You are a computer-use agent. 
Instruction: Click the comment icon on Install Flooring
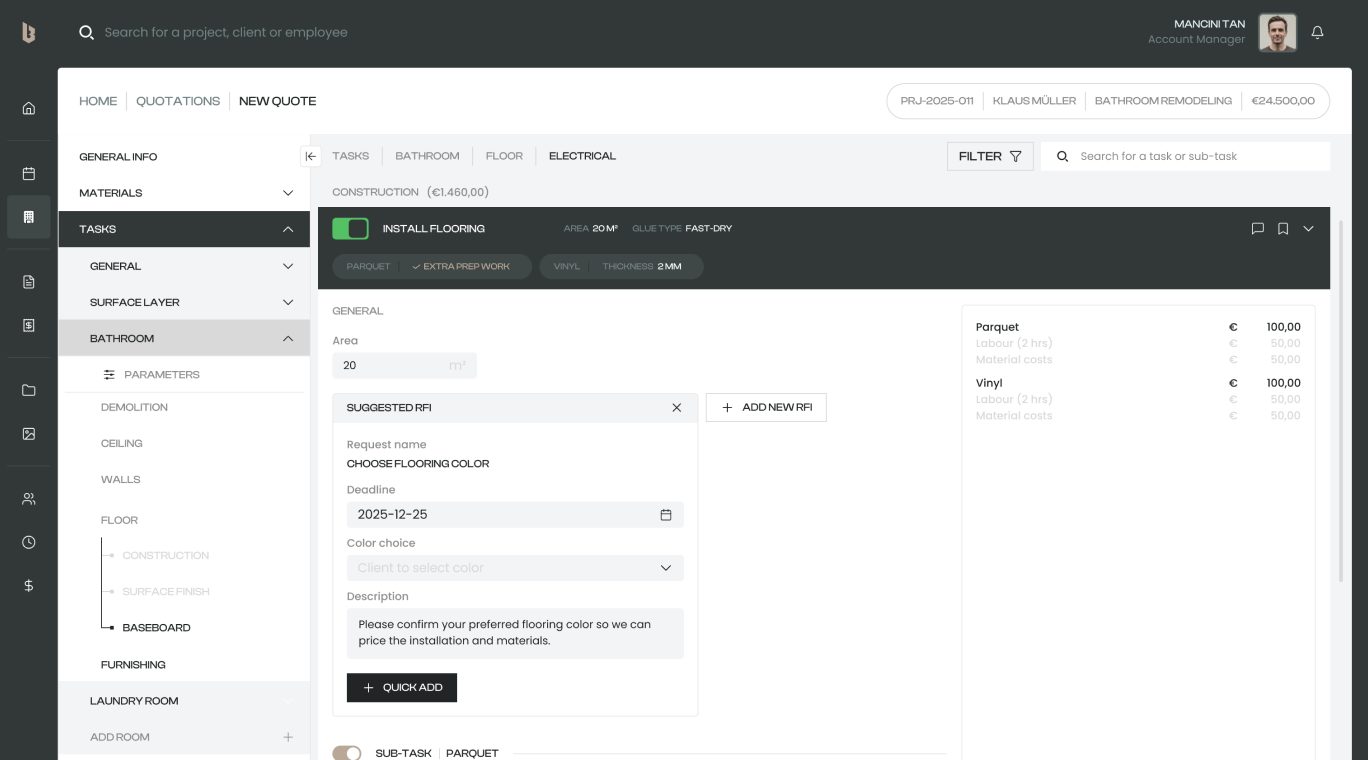[x=1258, y=229]
